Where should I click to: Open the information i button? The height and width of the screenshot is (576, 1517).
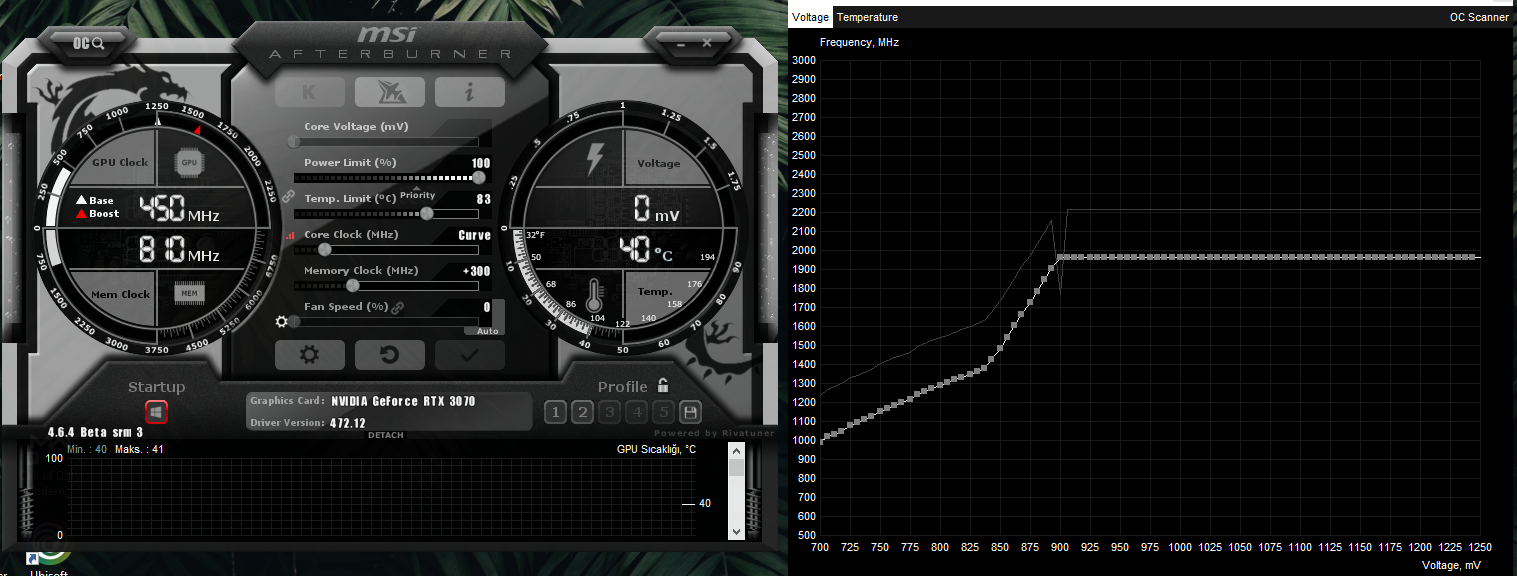tap(470, 92)
